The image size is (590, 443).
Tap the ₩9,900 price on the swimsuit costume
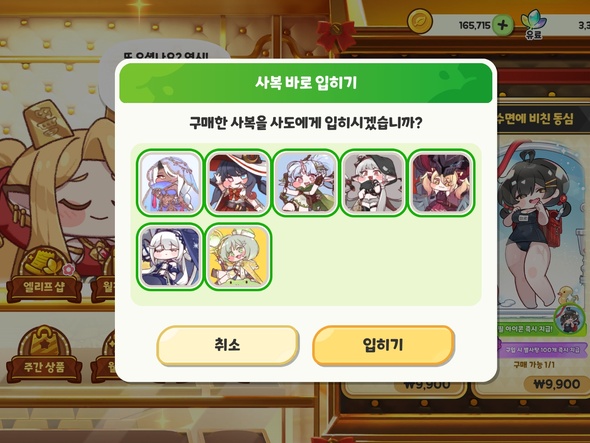point(556,384)
